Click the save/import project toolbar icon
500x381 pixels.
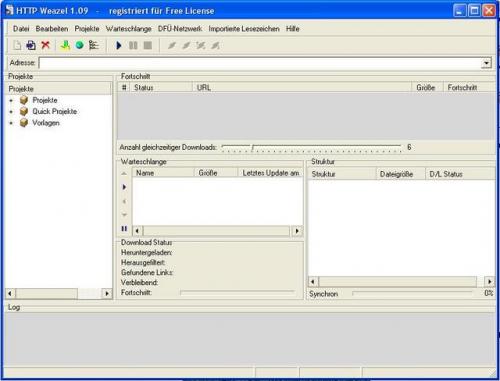point(31,45)
